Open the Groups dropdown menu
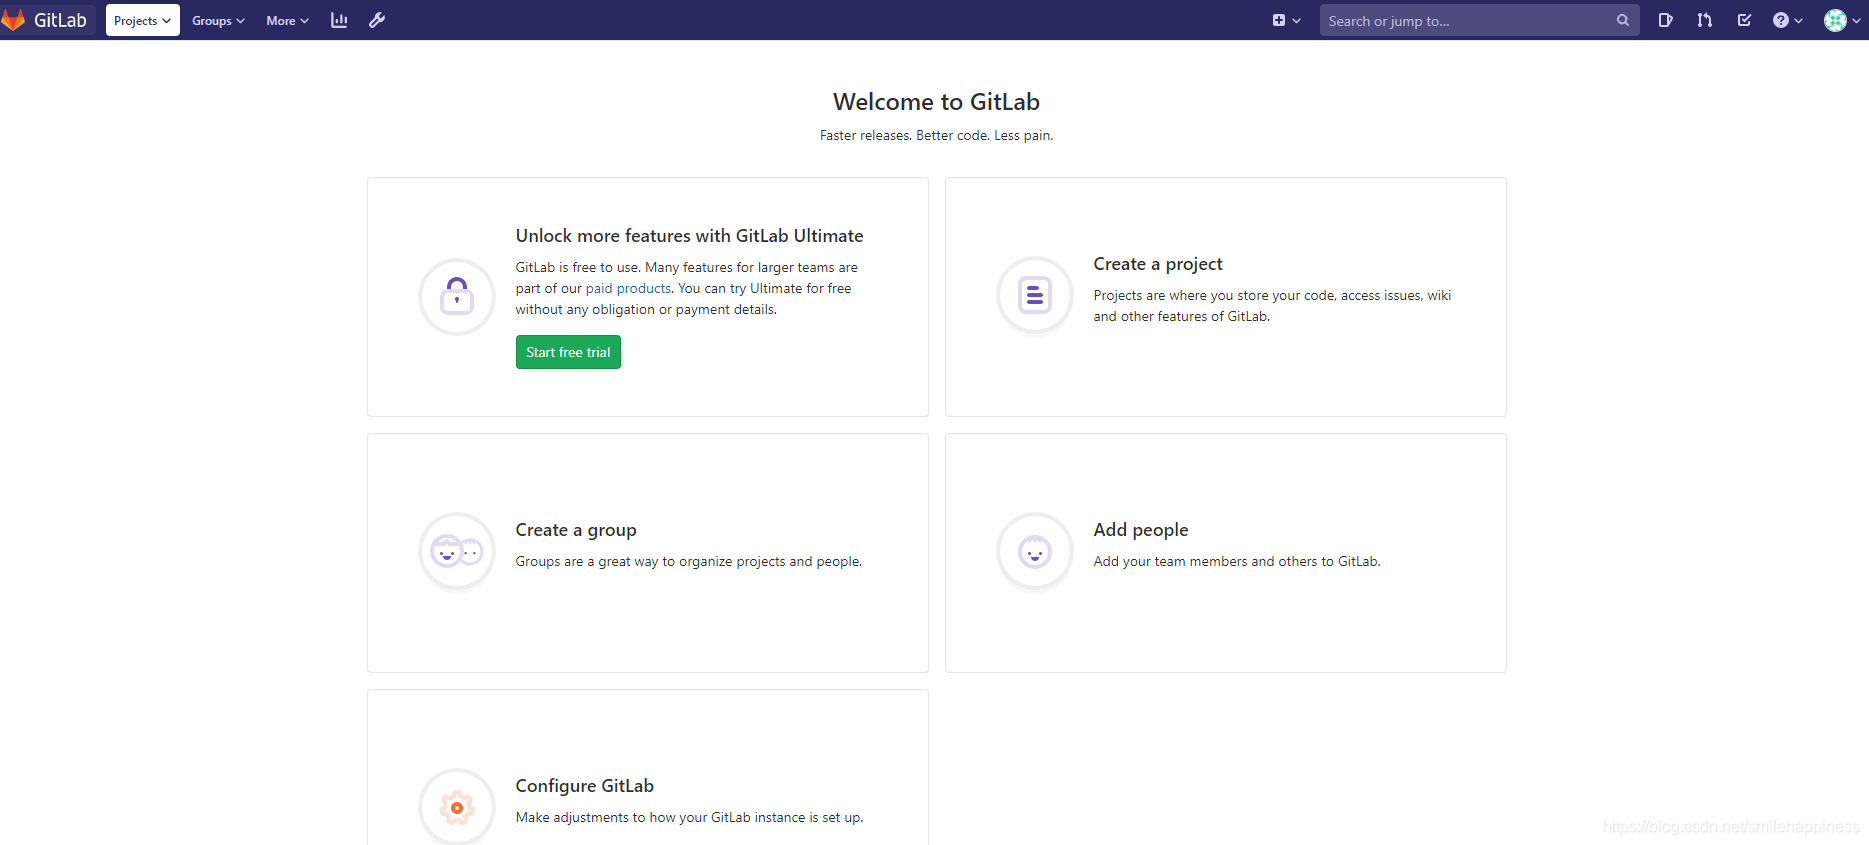1869x845 pixels. pos(218,20)
